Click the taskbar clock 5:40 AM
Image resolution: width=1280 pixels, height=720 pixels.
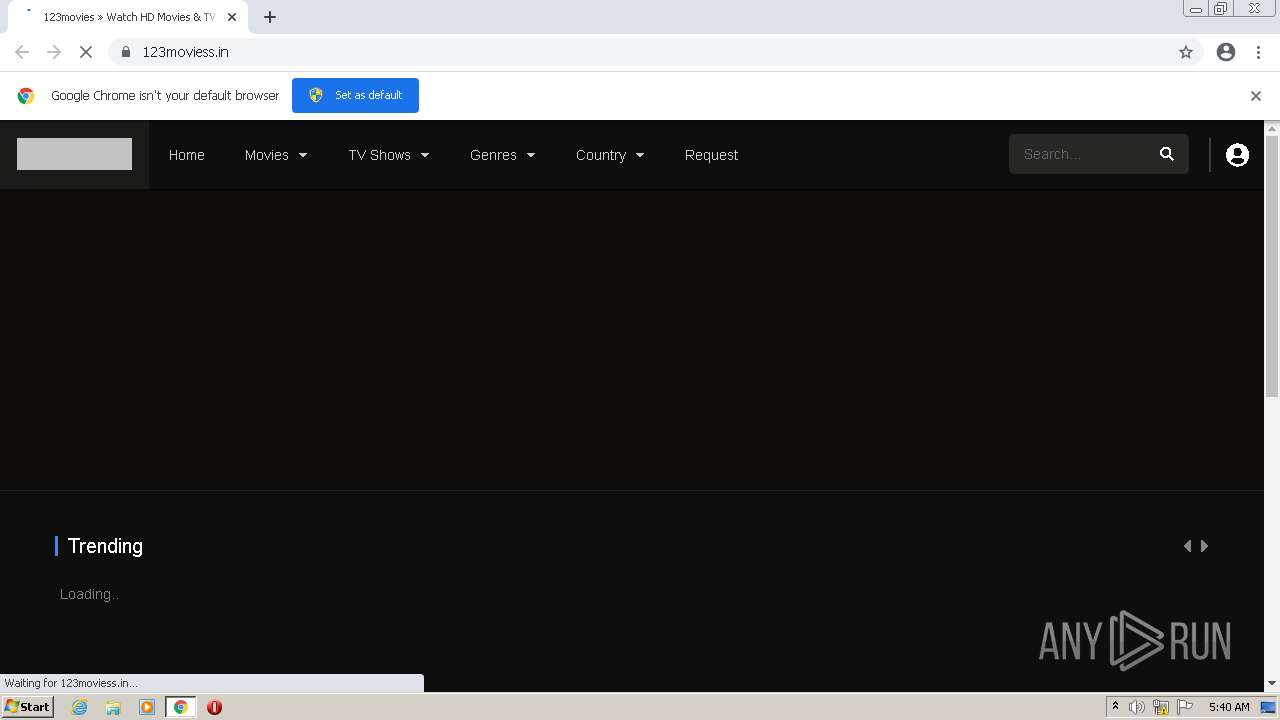coord(1229,707)
